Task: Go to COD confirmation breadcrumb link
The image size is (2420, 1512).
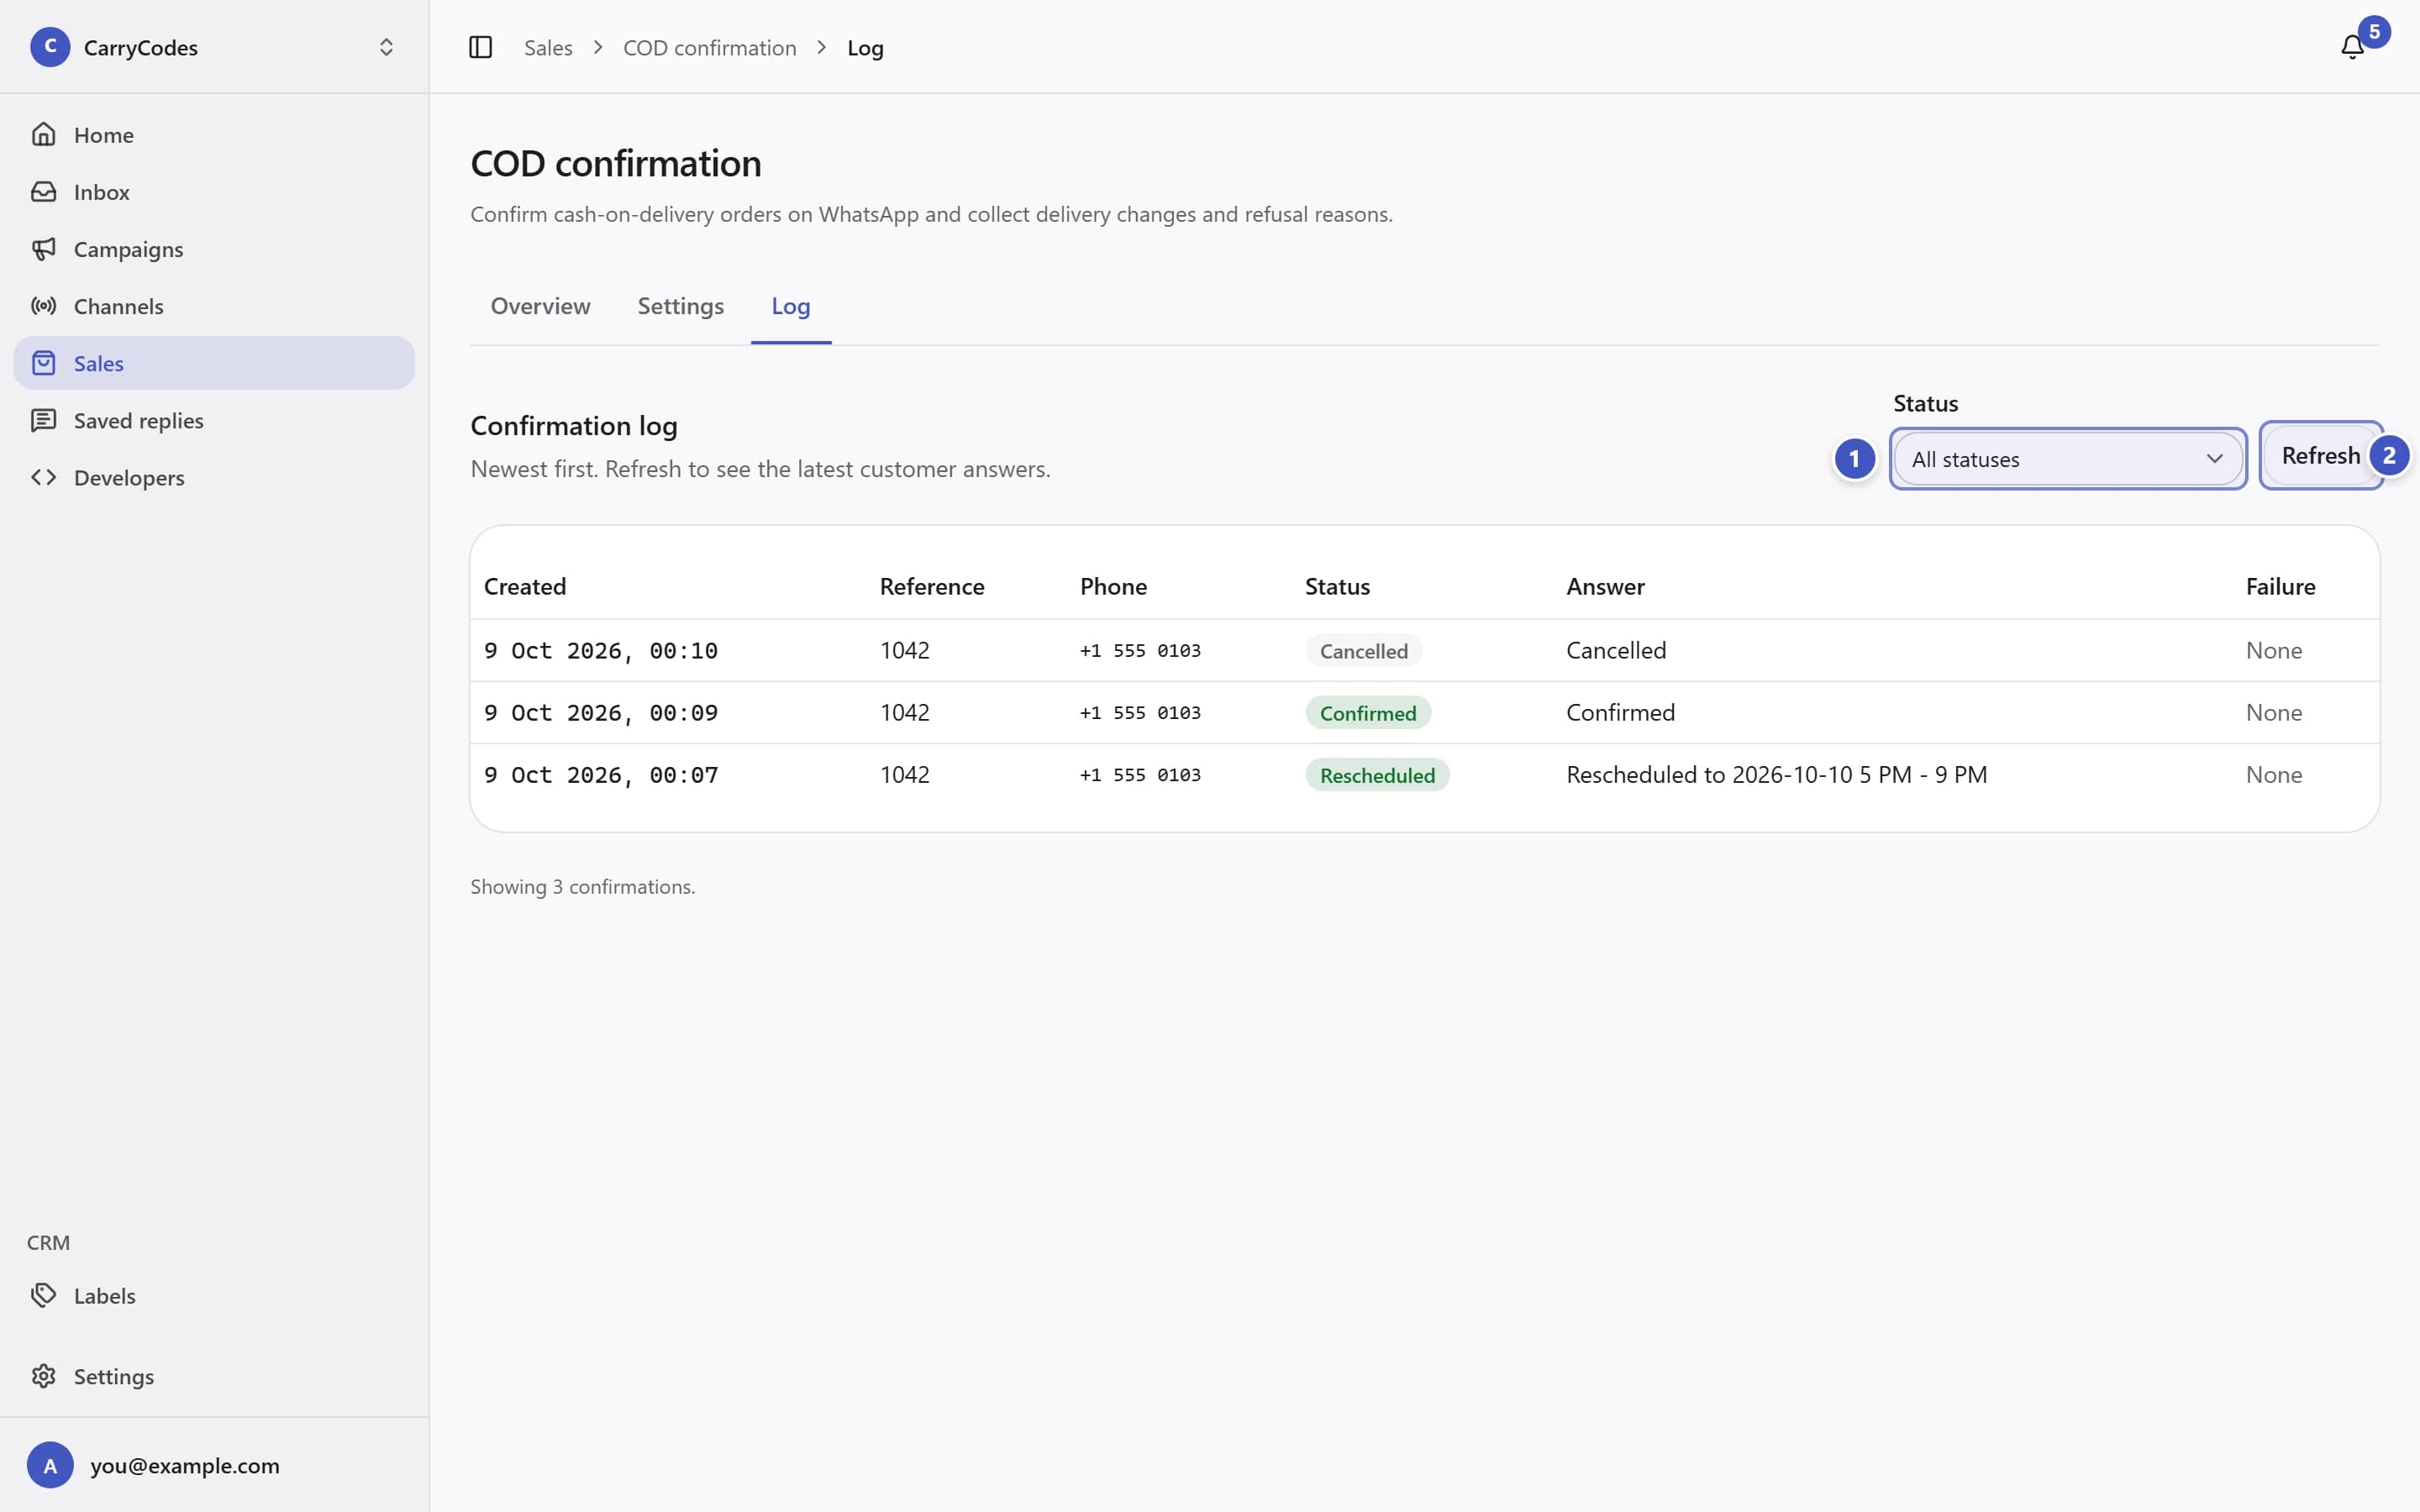Action: (x=710, y=47)
